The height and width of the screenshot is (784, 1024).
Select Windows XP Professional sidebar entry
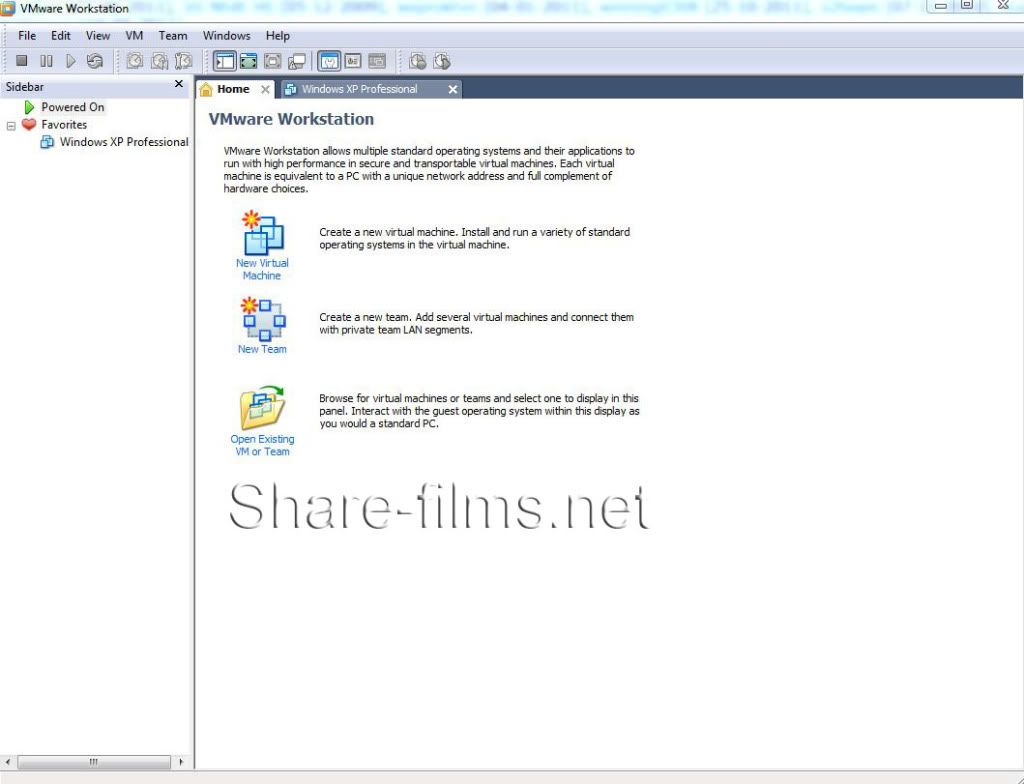pyautogui.click(x=123, y=142)
